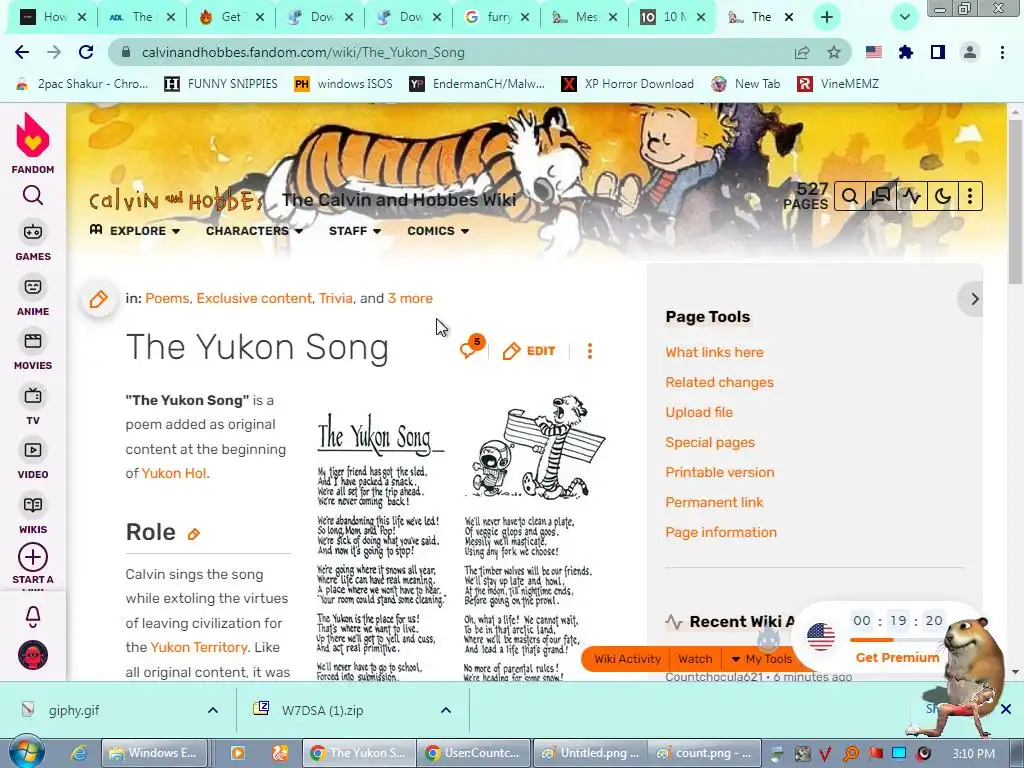Open the Games section in sidebar
Screen dimensions: 1024x768
click(33, 241)
